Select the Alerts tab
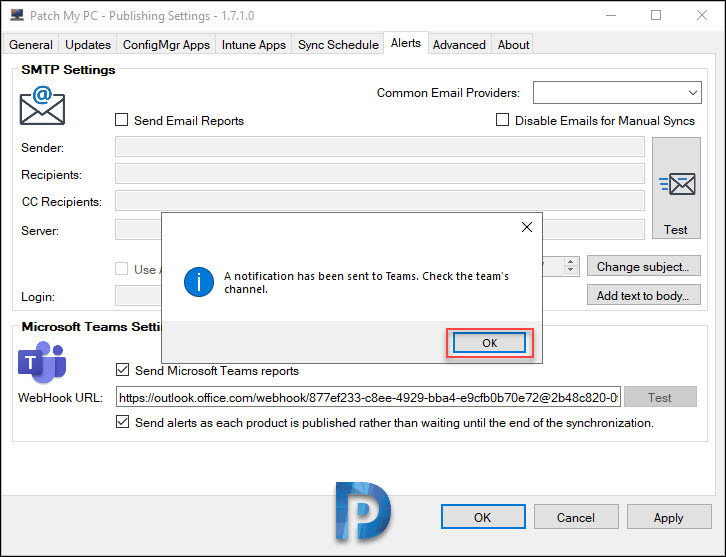The width and height of the screenshot is (726, 557). point(406,43)
